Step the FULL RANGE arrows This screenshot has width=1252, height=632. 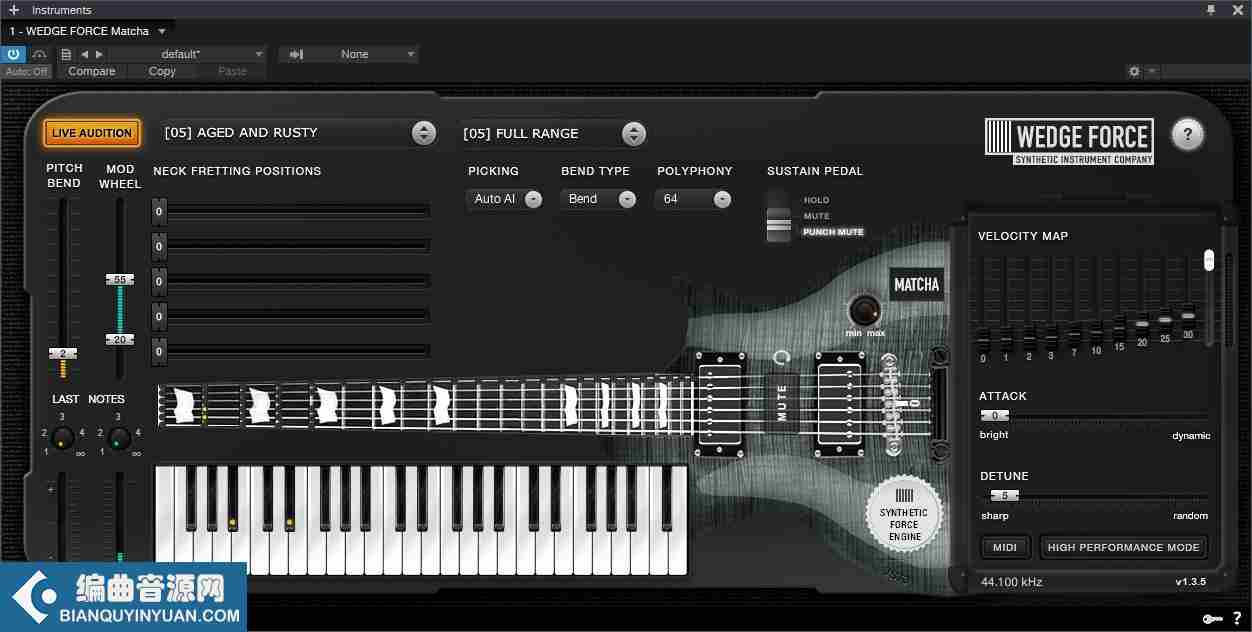click(x=633, y=133)
